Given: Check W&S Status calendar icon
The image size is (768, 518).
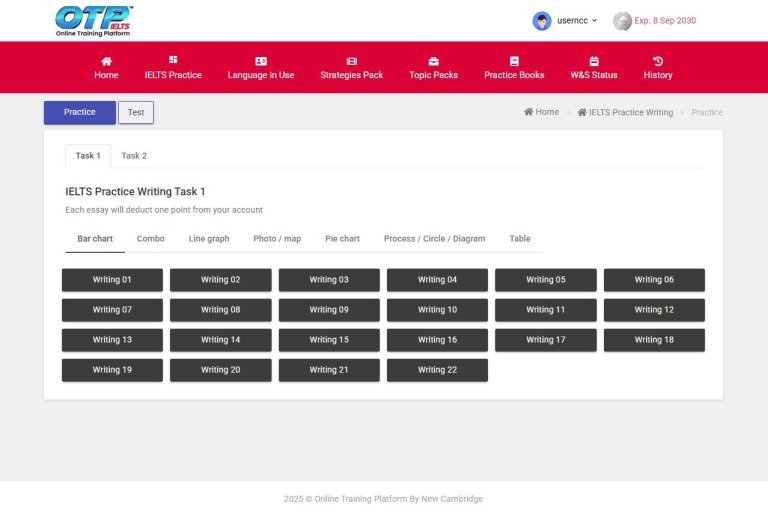Looking at the screenshot, I should point(594,61).
